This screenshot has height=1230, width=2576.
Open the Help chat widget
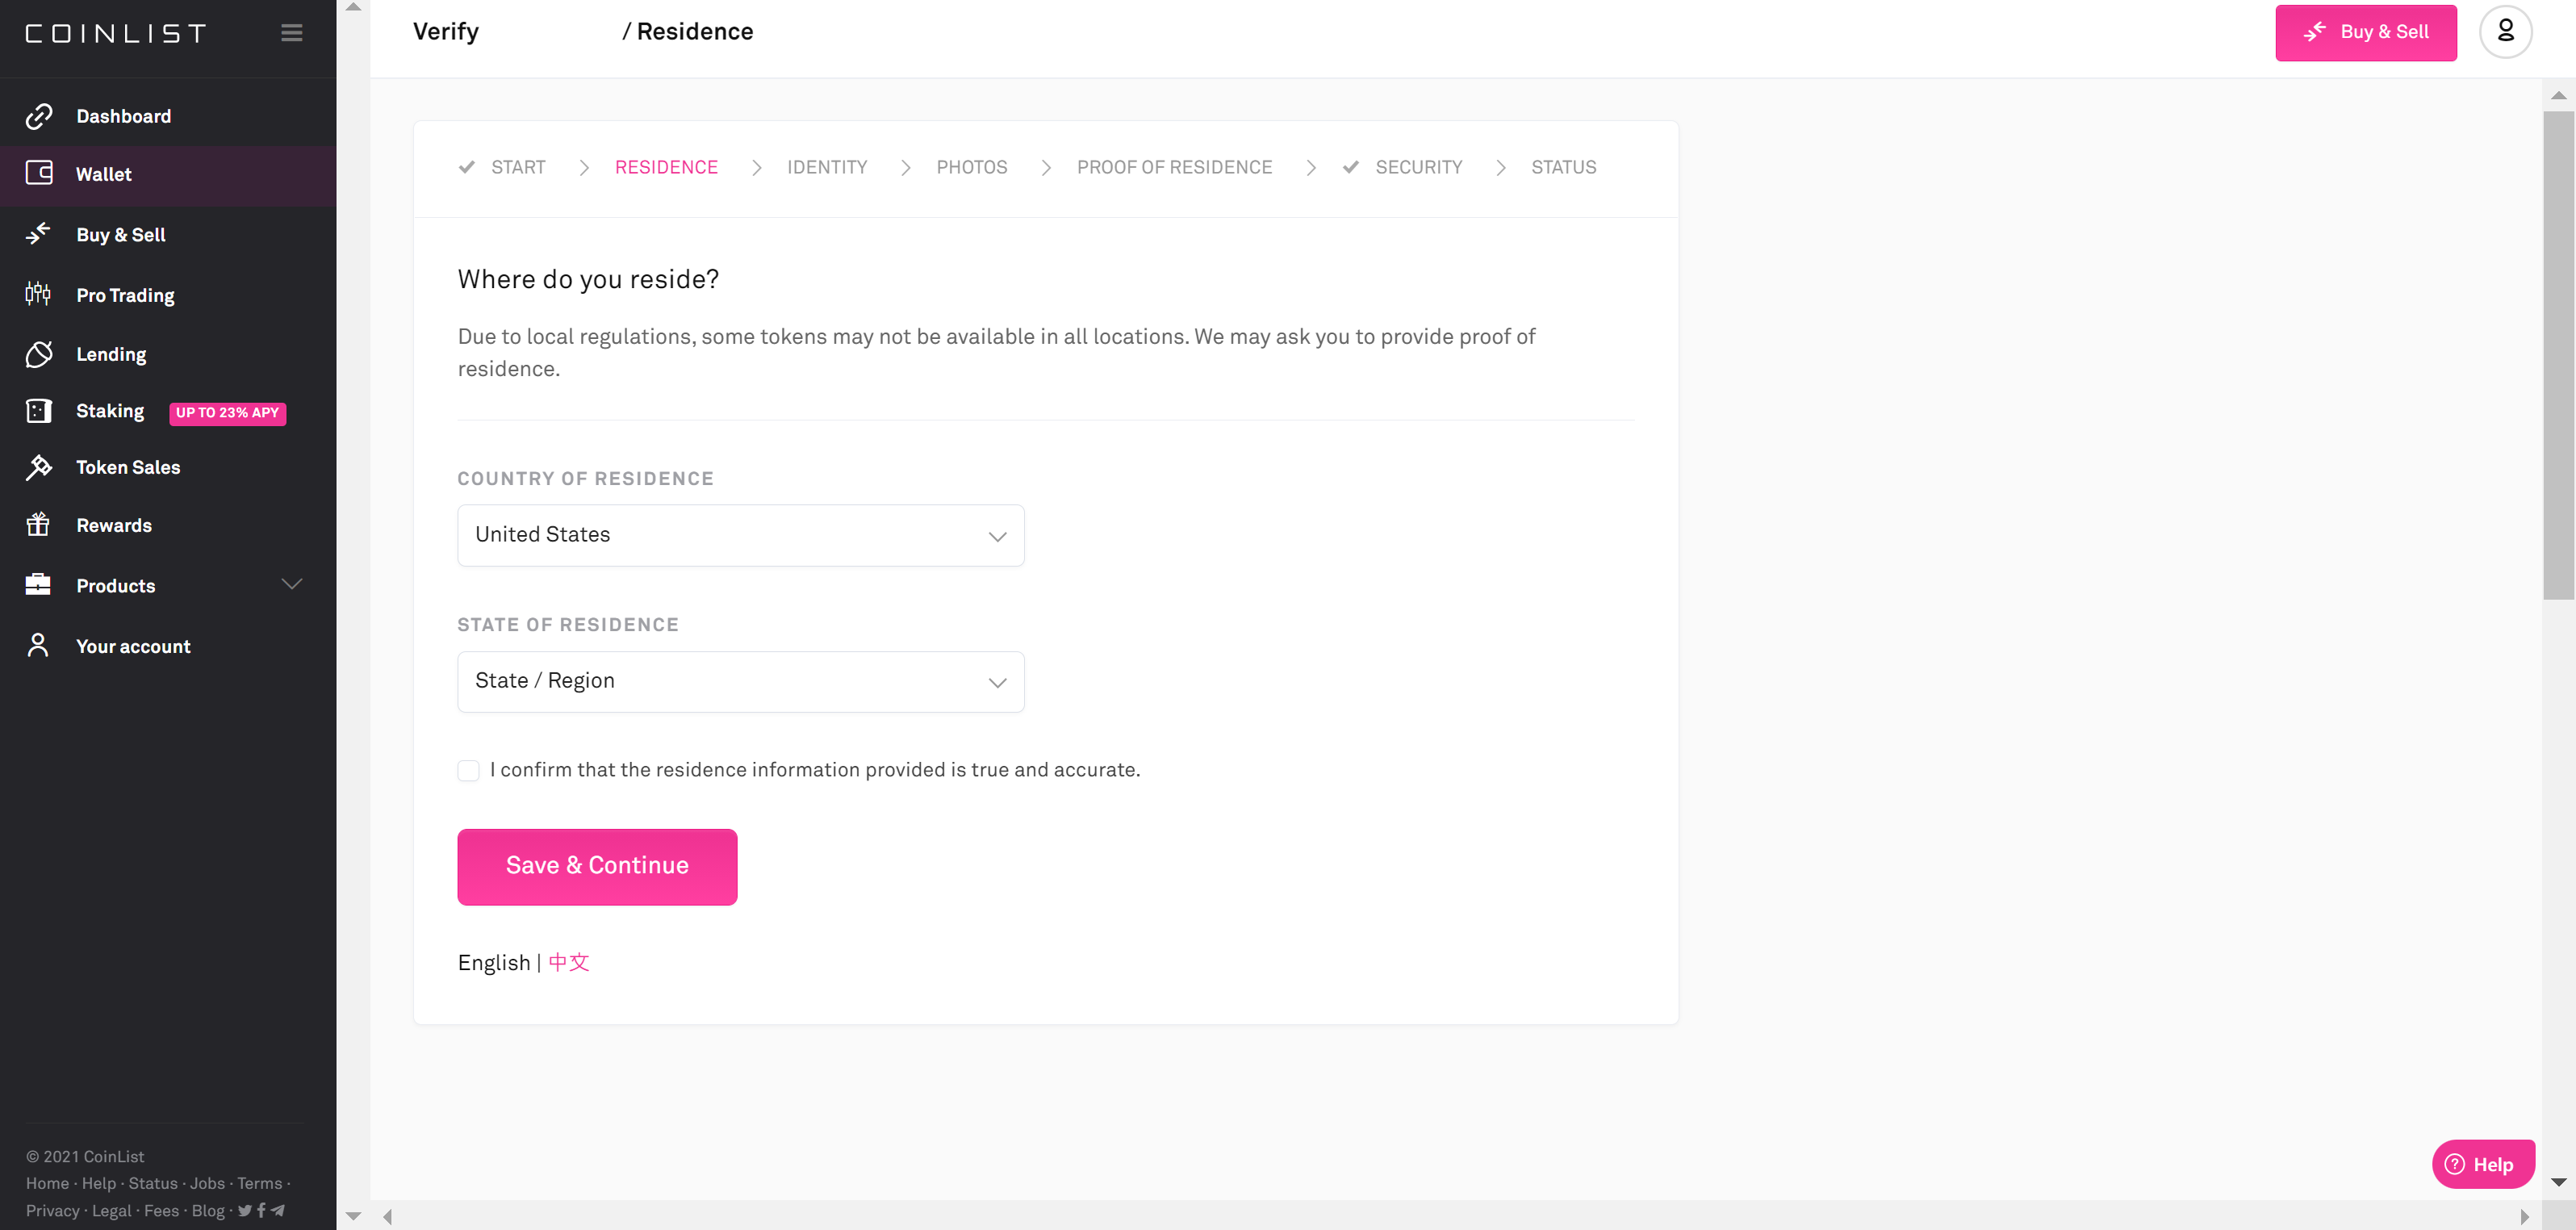click(x=2482, y=1164)
